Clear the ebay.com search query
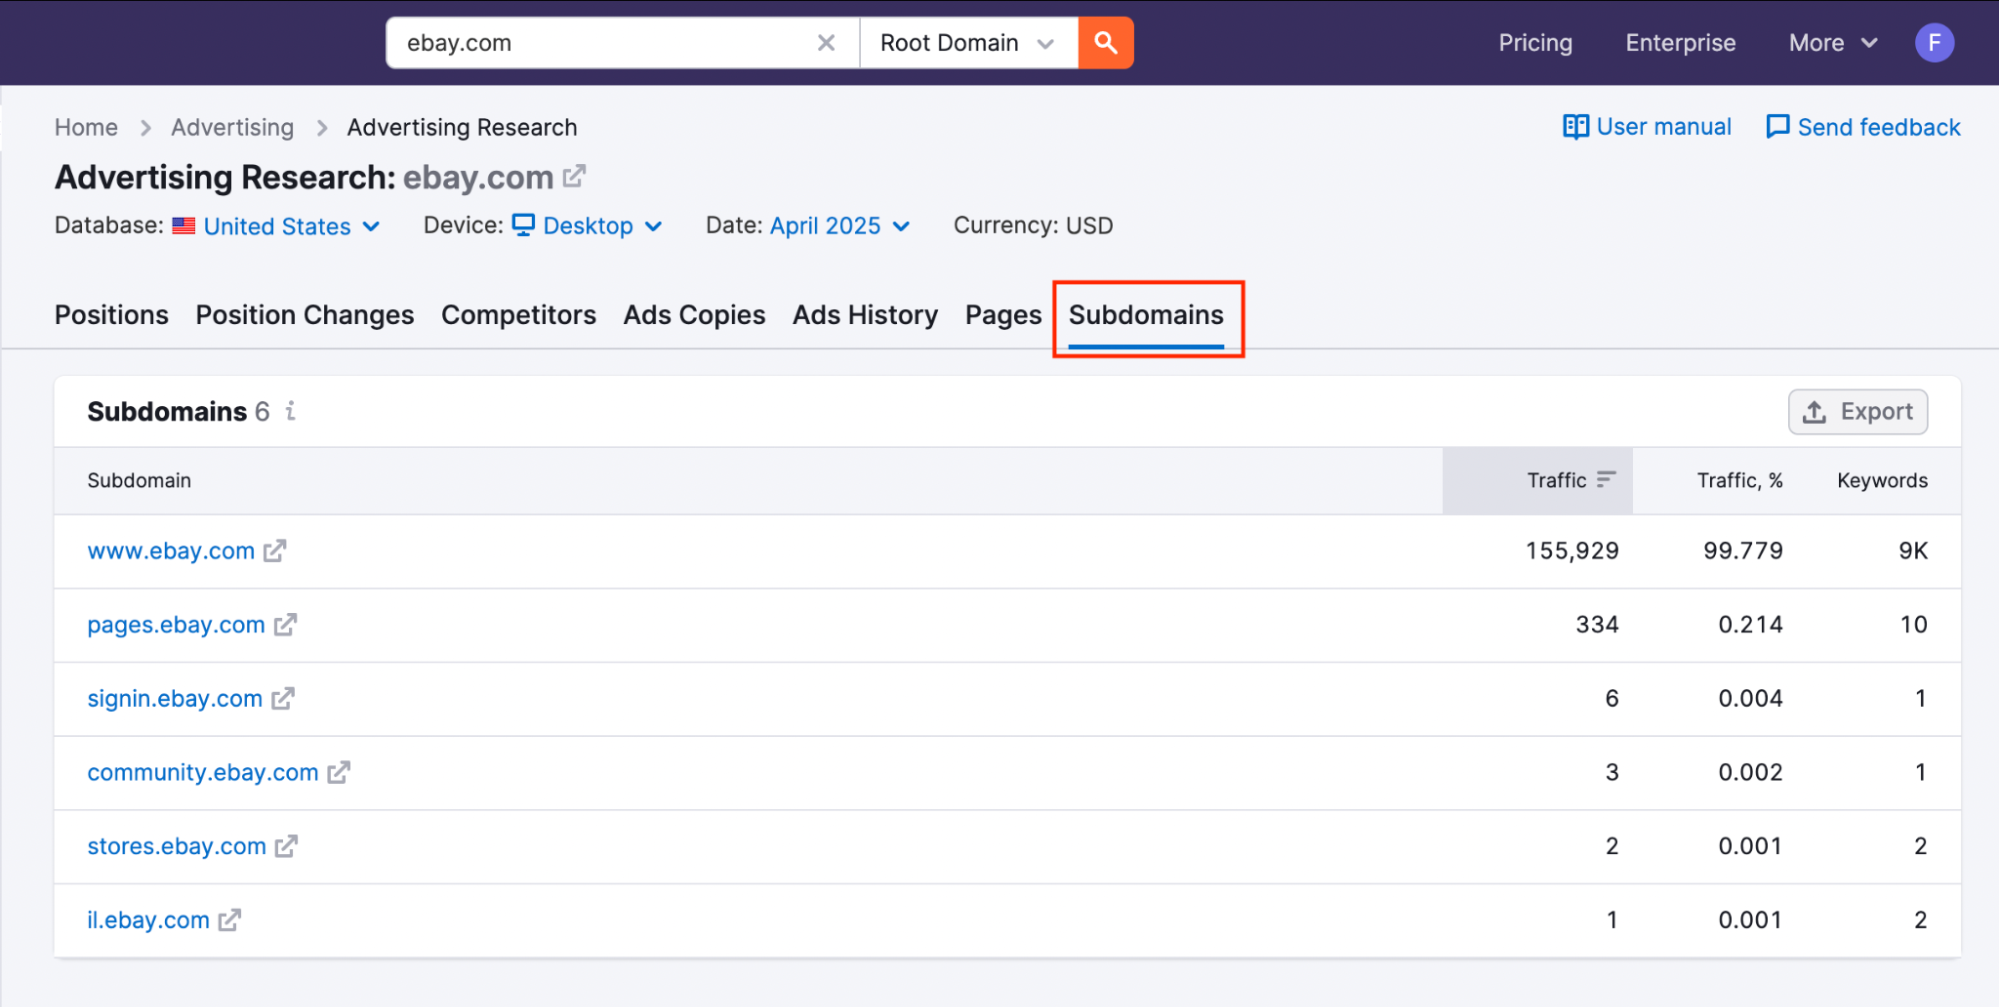 pyautogui.click(x=826, y=42)
